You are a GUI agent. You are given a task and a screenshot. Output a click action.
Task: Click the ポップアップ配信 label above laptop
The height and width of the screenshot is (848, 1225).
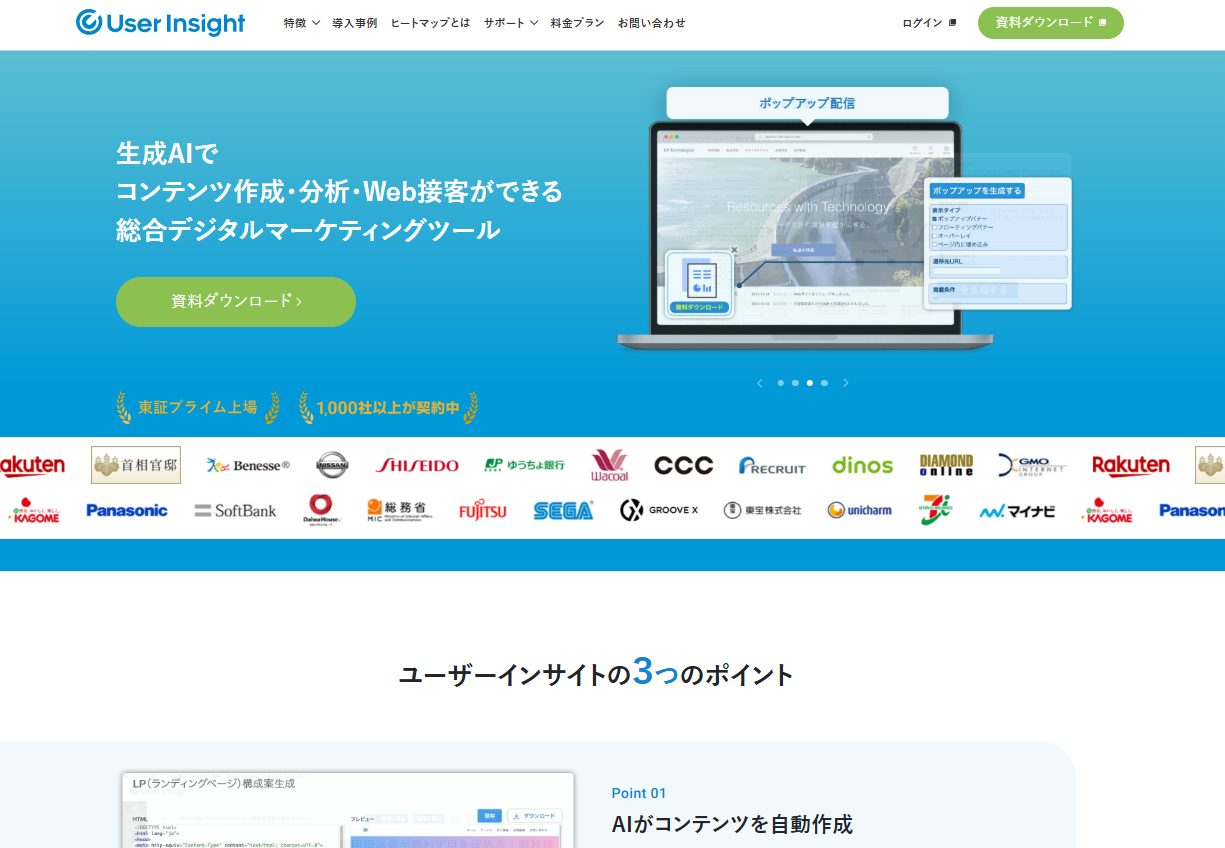(x=807, y=103)
